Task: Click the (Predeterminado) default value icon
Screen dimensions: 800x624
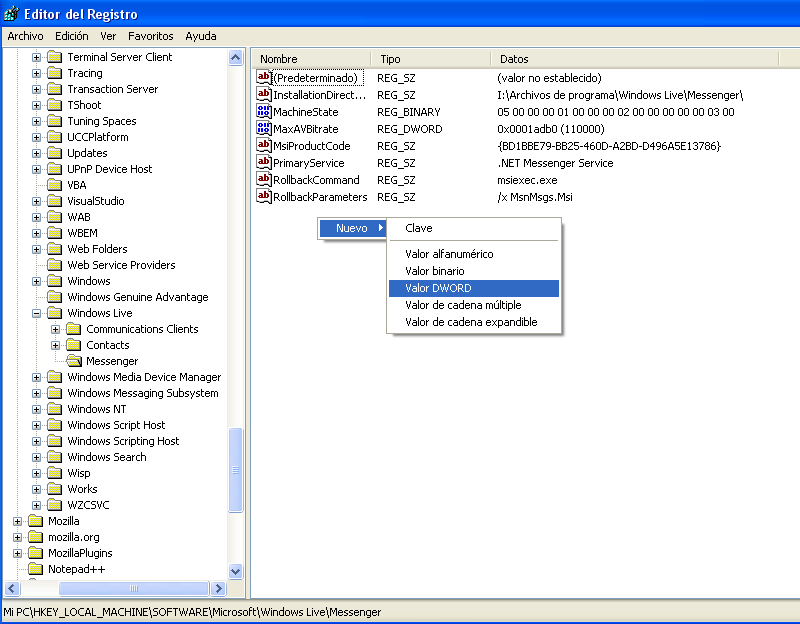Action: (265, 78)
